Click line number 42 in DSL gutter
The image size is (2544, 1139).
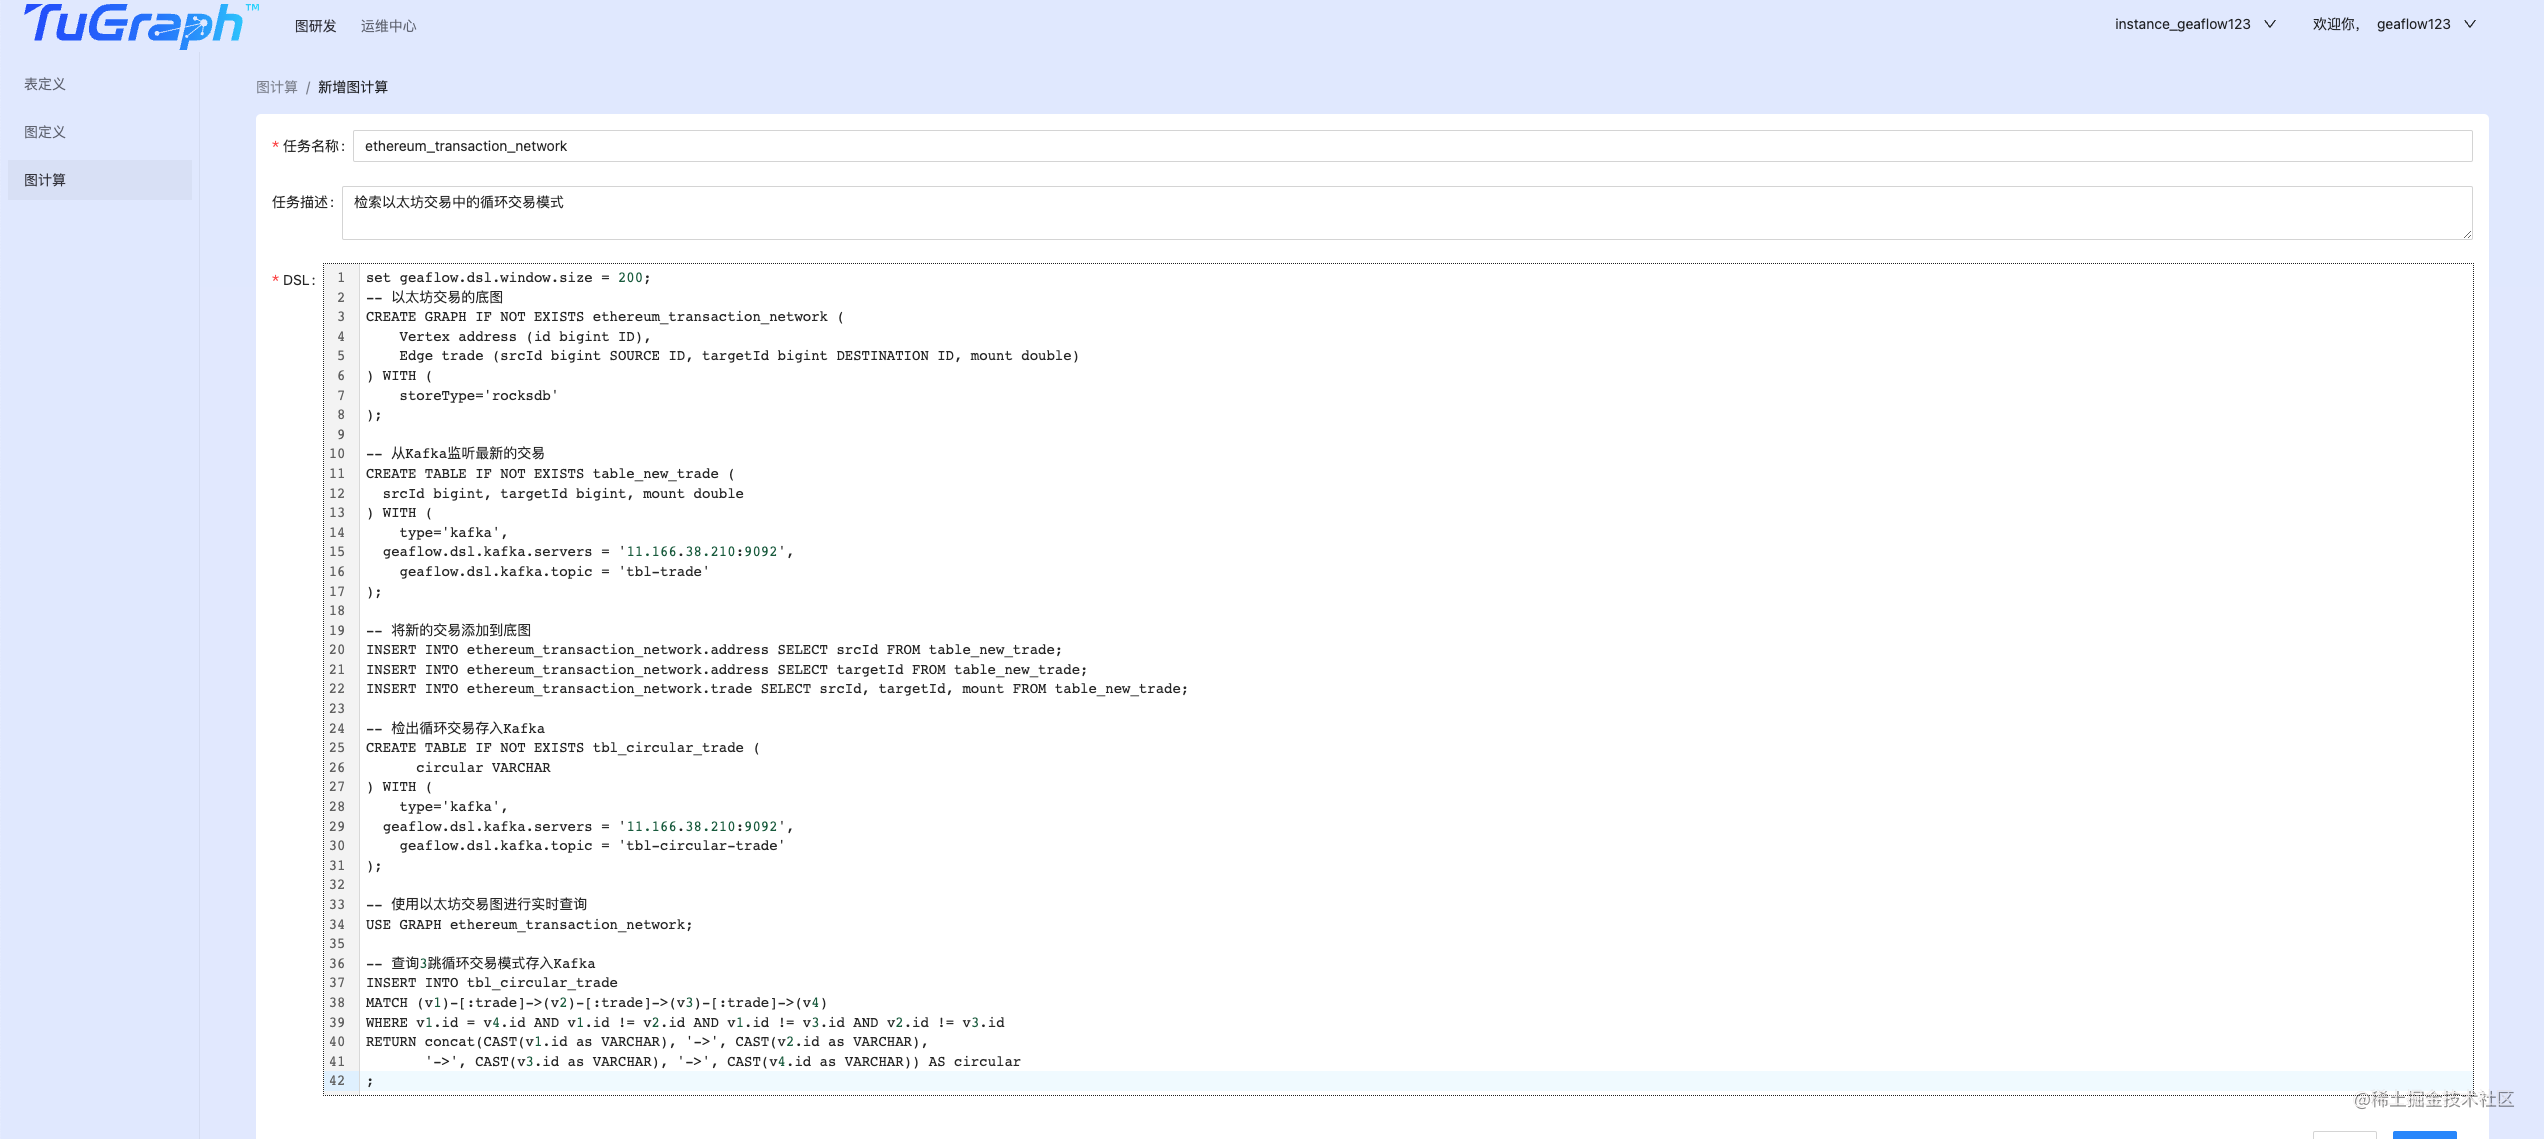(x=337, y=1081)
